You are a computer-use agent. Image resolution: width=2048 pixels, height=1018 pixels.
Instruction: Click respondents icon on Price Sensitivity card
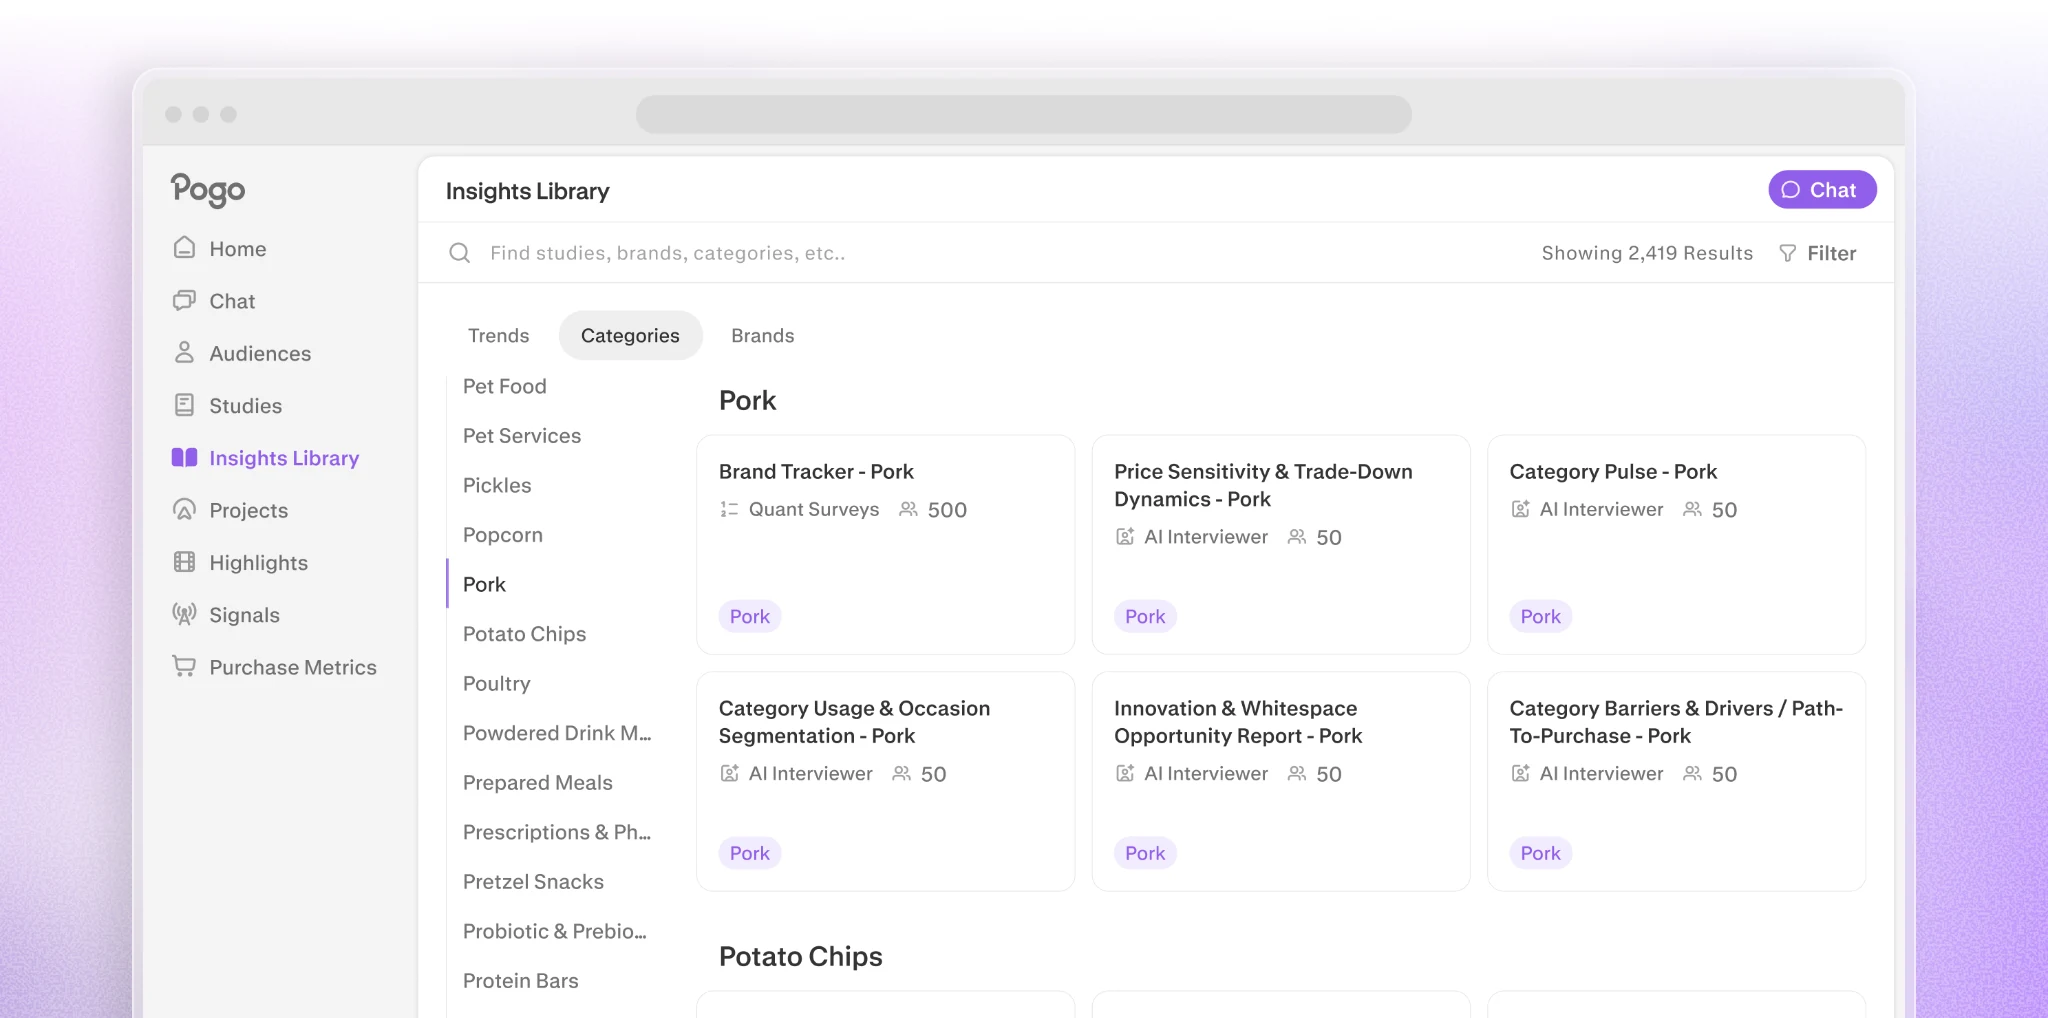pyautogui.click(x=1297, y=537)
